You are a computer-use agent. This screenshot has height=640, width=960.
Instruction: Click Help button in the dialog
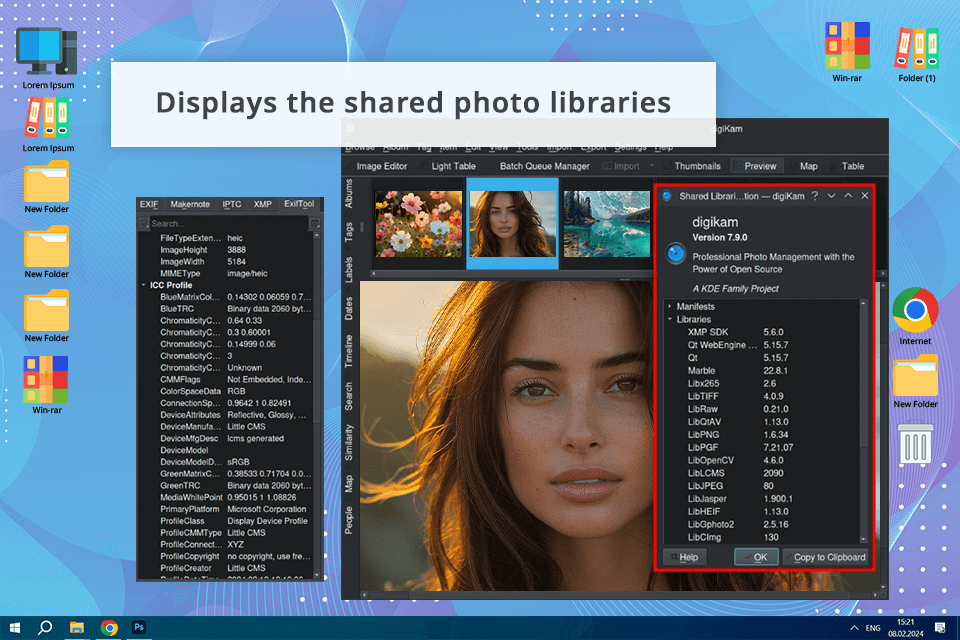[684, 557]
